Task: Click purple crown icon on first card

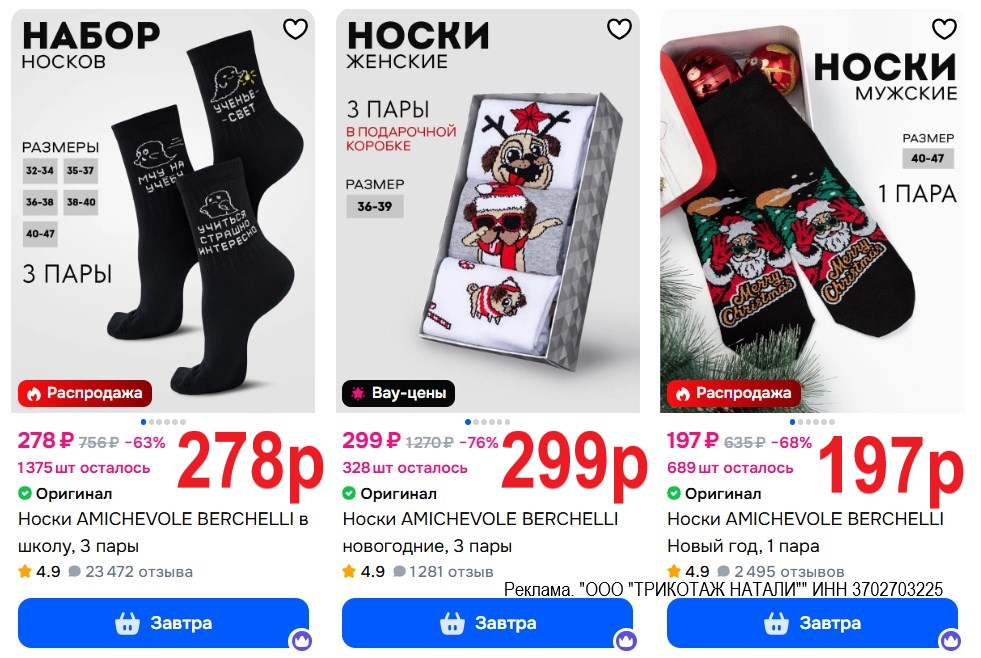Action: click(x=301, y=640)
